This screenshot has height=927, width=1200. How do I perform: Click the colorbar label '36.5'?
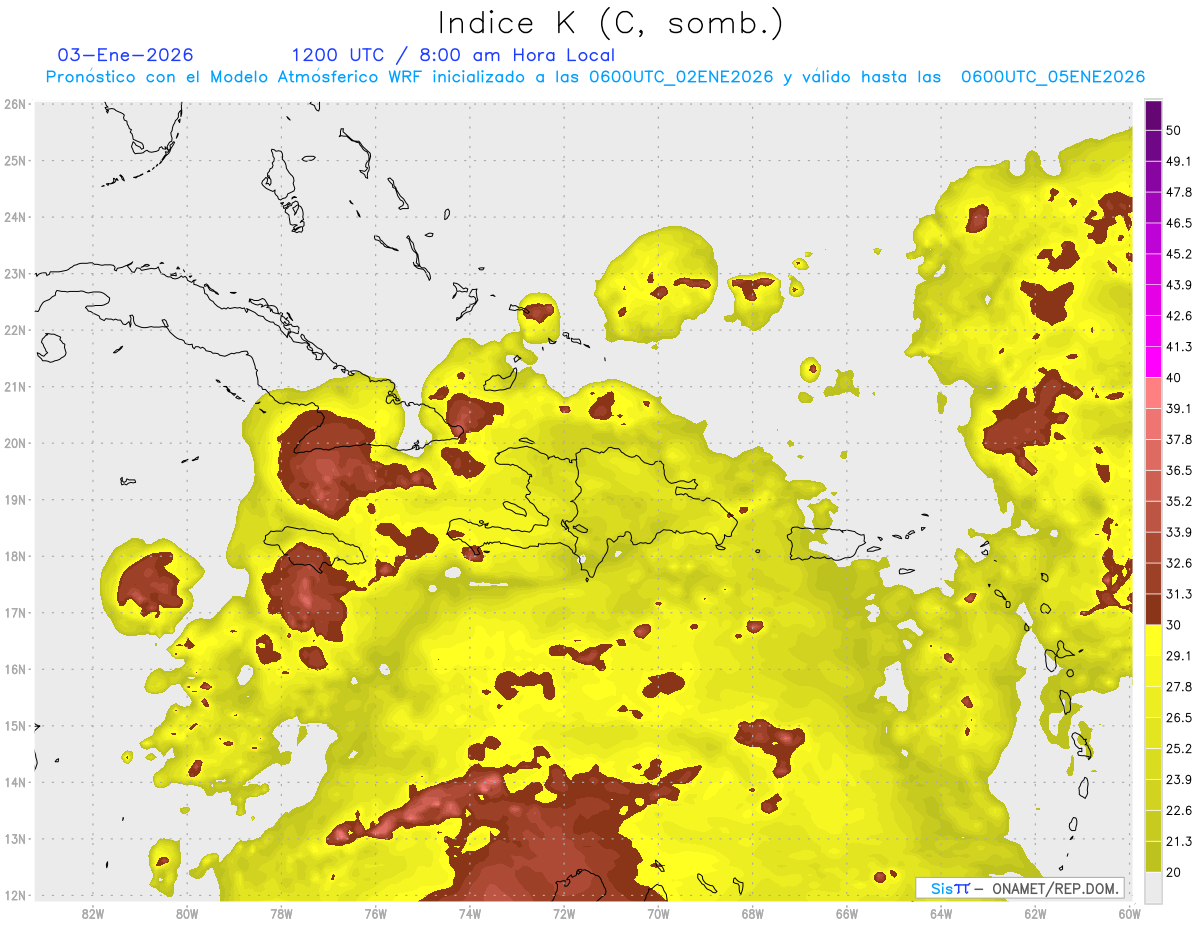click(x=1178, y=471)
